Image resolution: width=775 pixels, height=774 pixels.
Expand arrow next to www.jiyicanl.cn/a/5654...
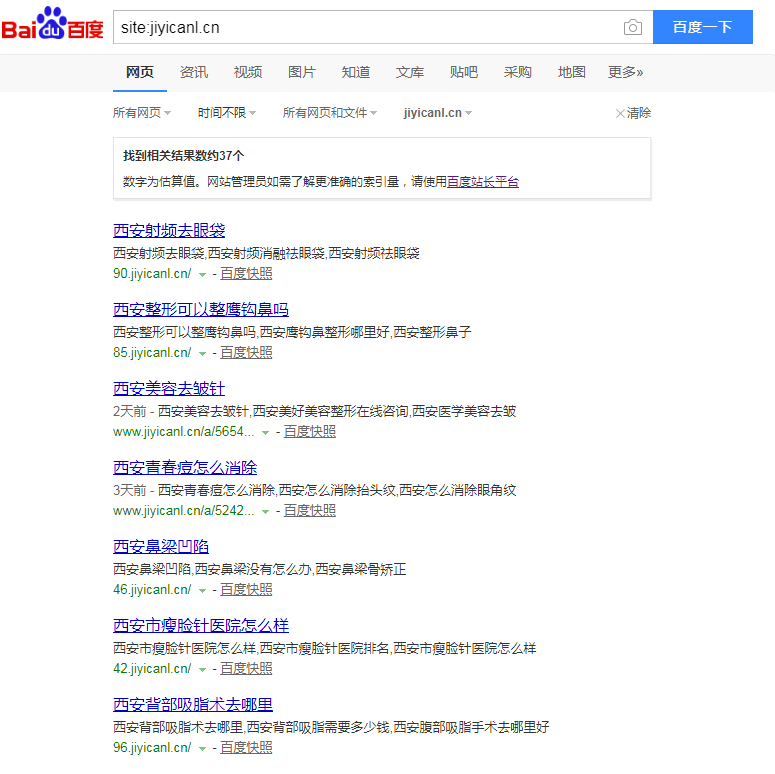coord(265,433)
